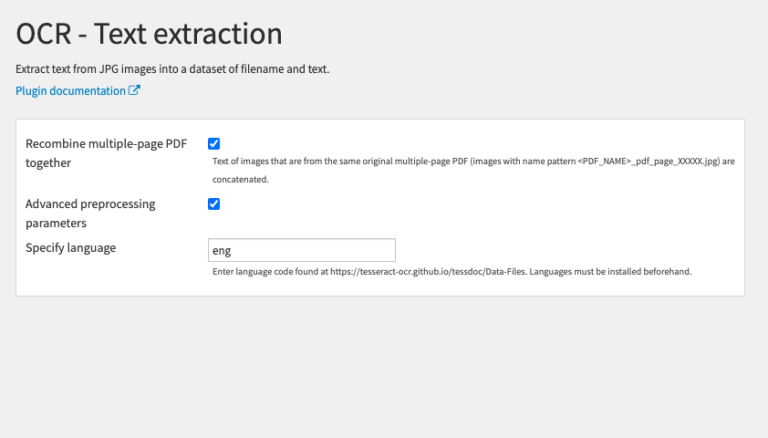Click the 'Enter language code found at' hint
768x438 pixels.
tap(270, 271)
